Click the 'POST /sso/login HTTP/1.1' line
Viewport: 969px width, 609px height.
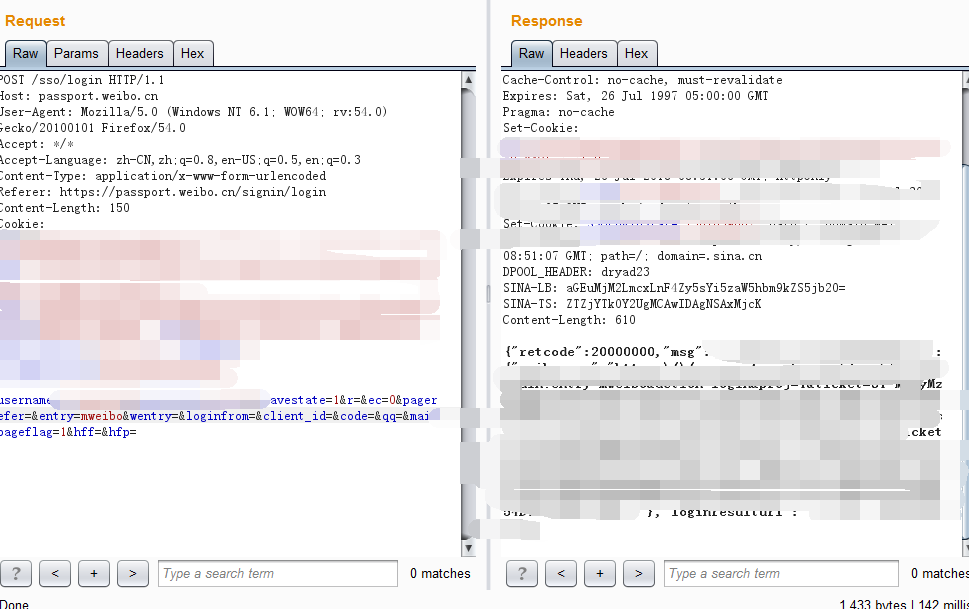pyautogui.click(x=82, y=80)
